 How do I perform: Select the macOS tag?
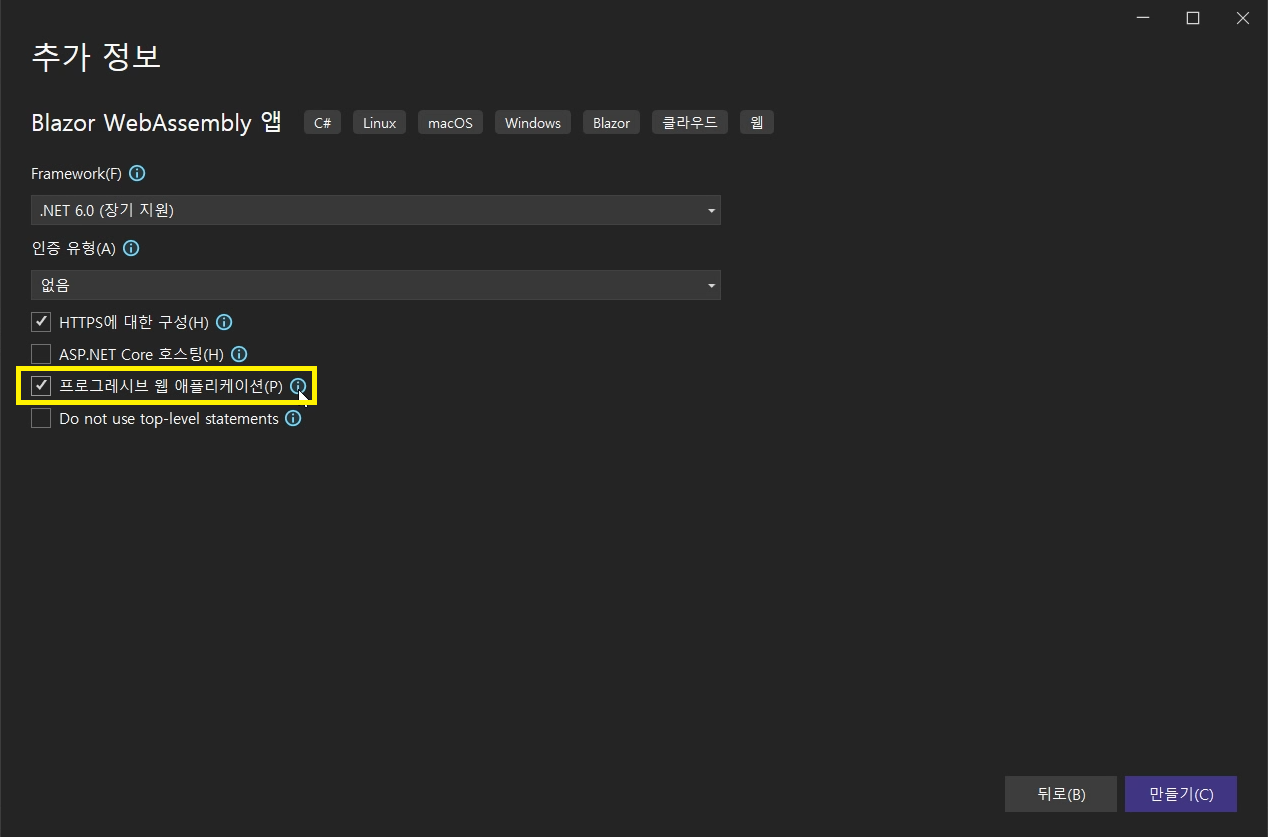coord(450,123)
